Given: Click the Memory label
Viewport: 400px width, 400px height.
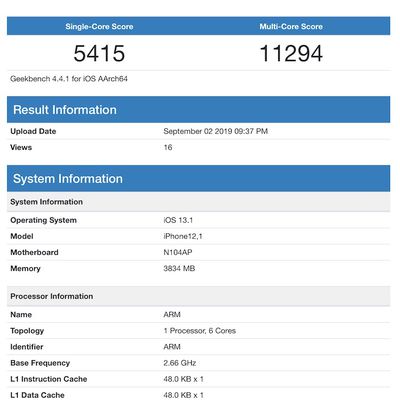Looking at the screenshot, I should (x=25, y=269).
